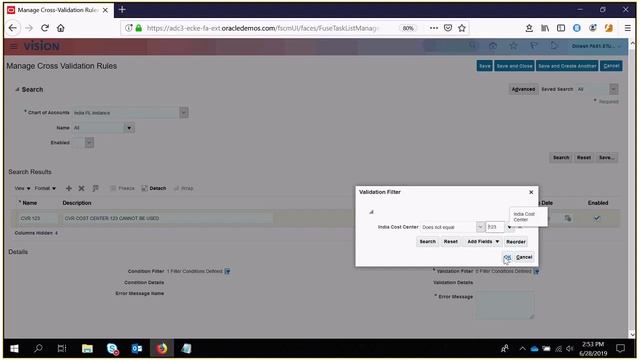Toggle the Firefox sidebar icon

pos(561,28)
